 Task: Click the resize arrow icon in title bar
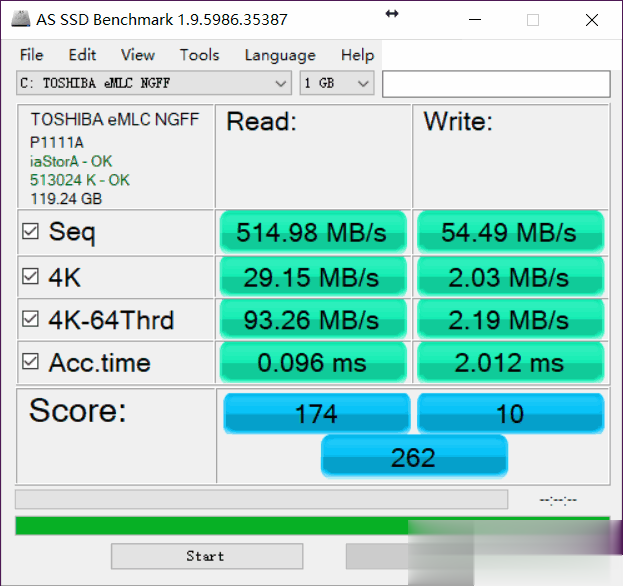coord(391,14)
